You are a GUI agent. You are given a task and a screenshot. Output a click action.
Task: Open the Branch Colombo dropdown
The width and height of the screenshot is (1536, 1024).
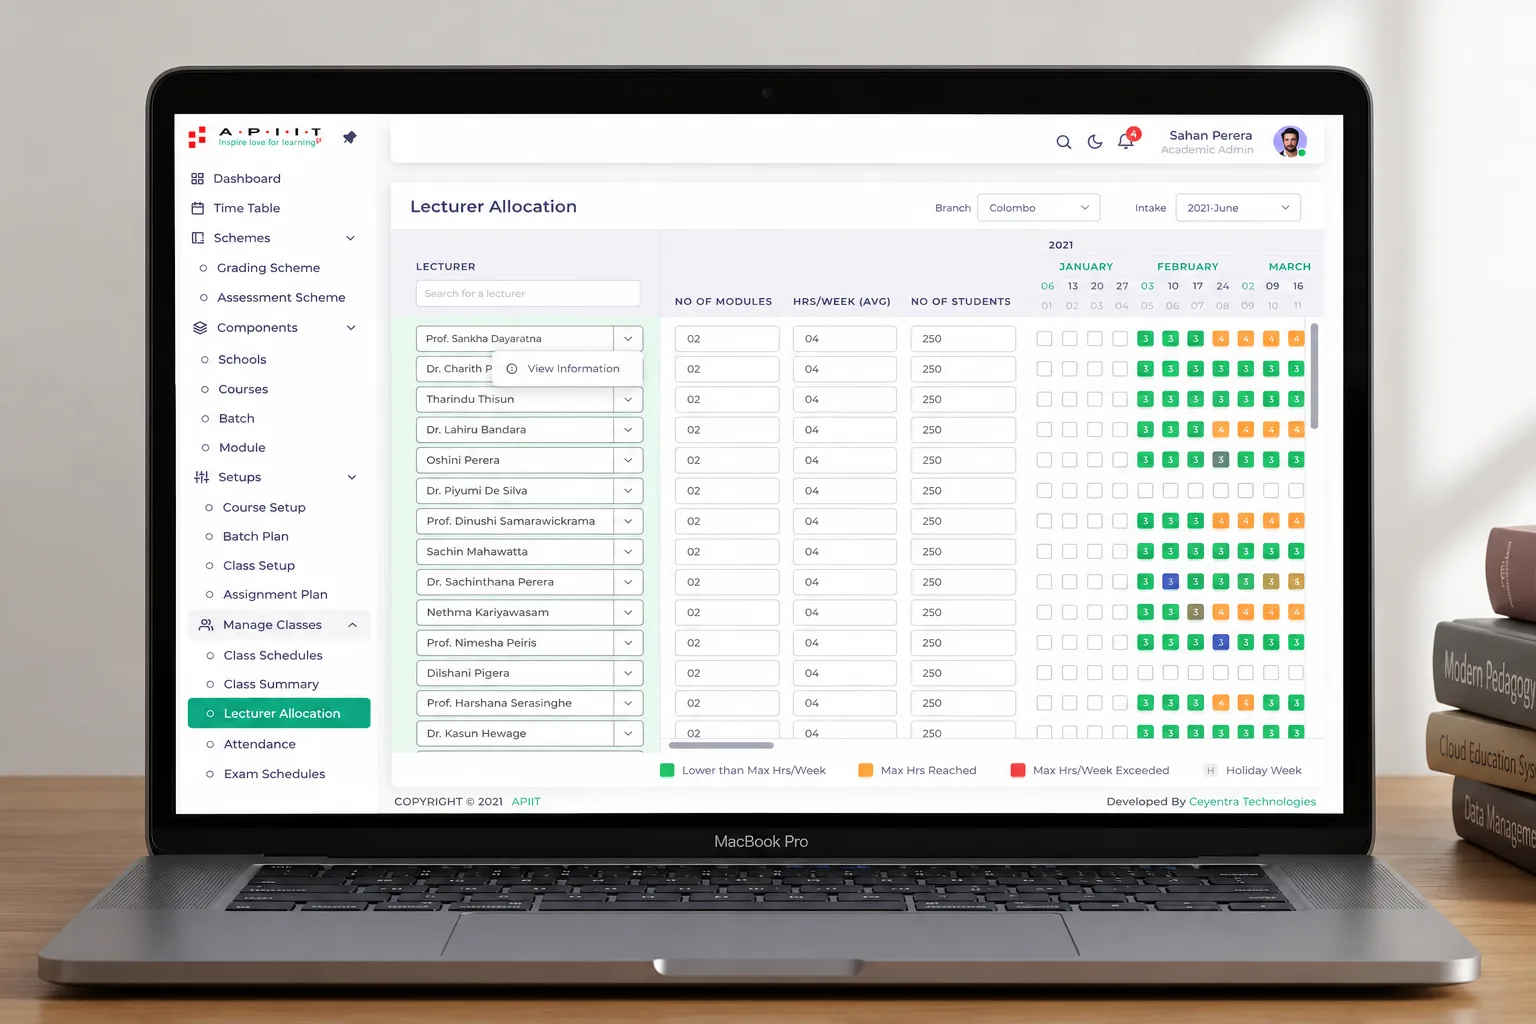pyautogui.click(x=1038, y=208)
